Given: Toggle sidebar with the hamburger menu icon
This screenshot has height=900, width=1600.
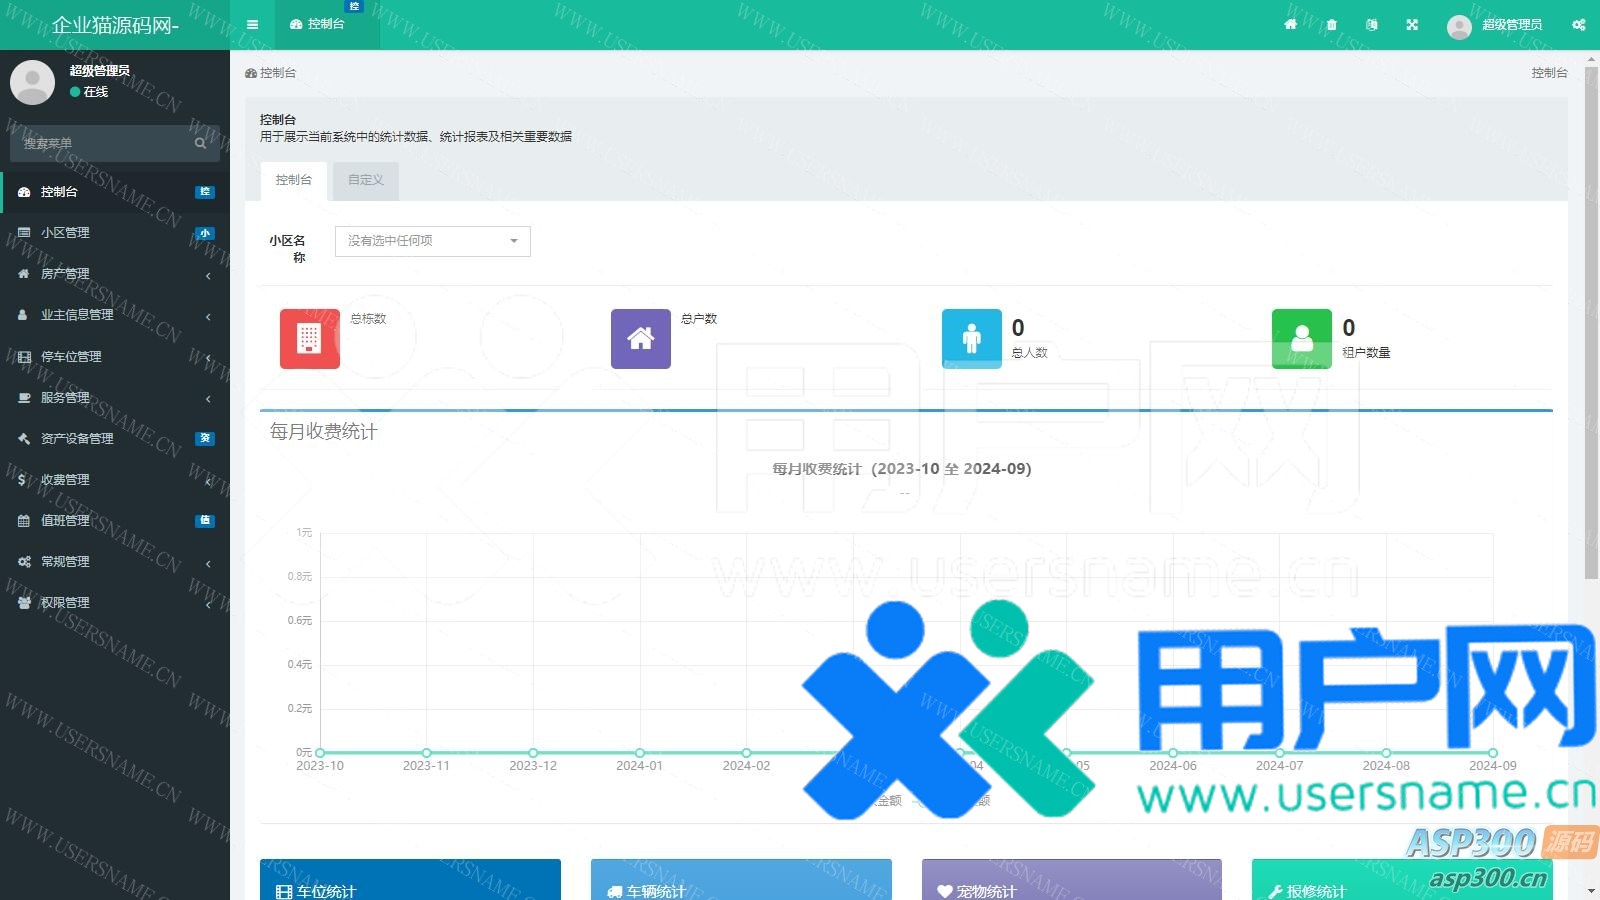Looking at the screenshot, I should (x=252, y=25).
